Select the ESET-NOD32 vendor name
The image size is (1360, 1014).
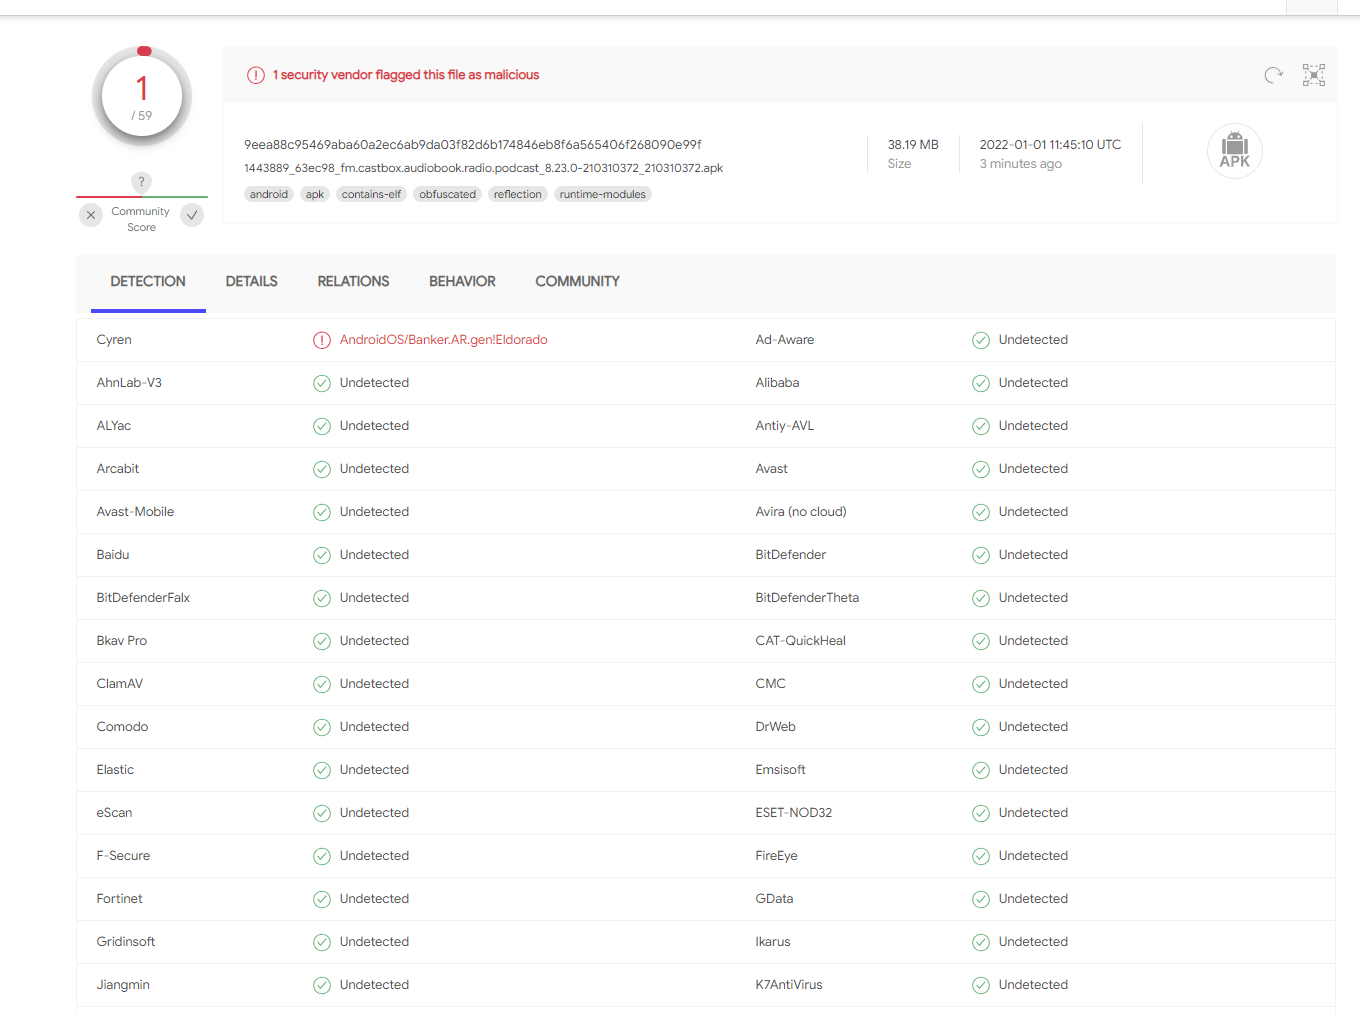coord(794,812)
